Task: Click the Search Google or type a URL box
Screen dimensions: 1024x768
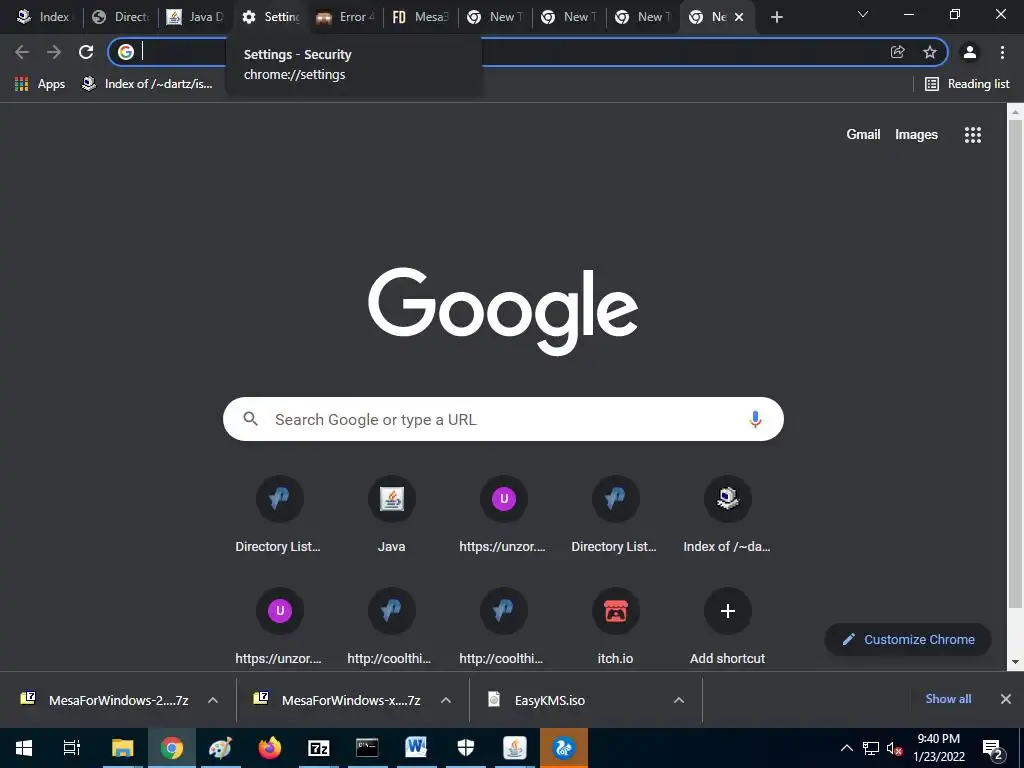Action: pyautogui.click(x=503, y=419)
